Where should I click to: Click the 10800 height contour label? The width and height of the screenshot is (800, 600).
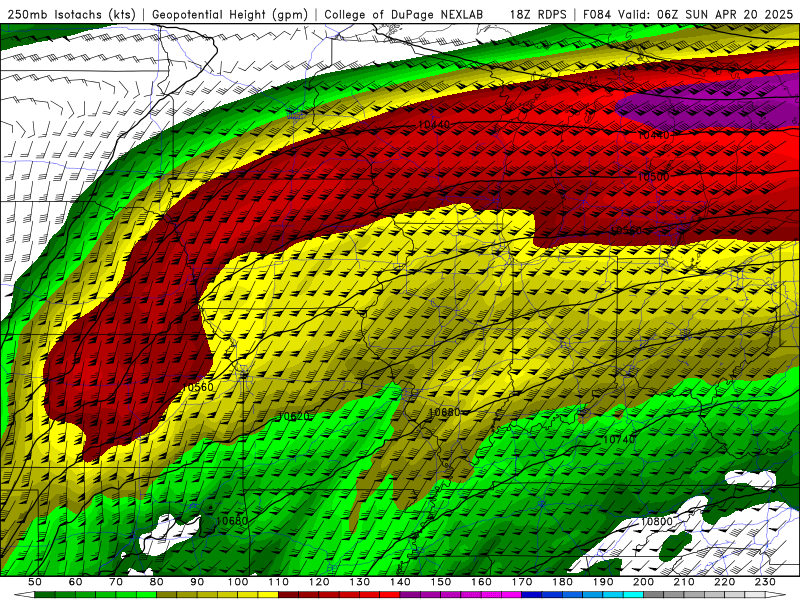pyautogui.click(x=656, y=521)
